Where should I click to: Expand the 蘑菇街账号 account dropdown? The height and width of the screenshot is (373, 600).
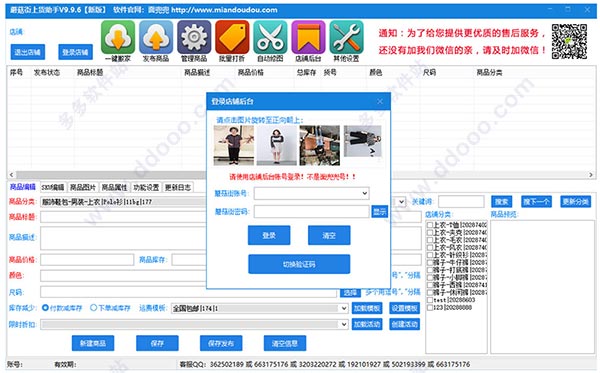point(365,193)
